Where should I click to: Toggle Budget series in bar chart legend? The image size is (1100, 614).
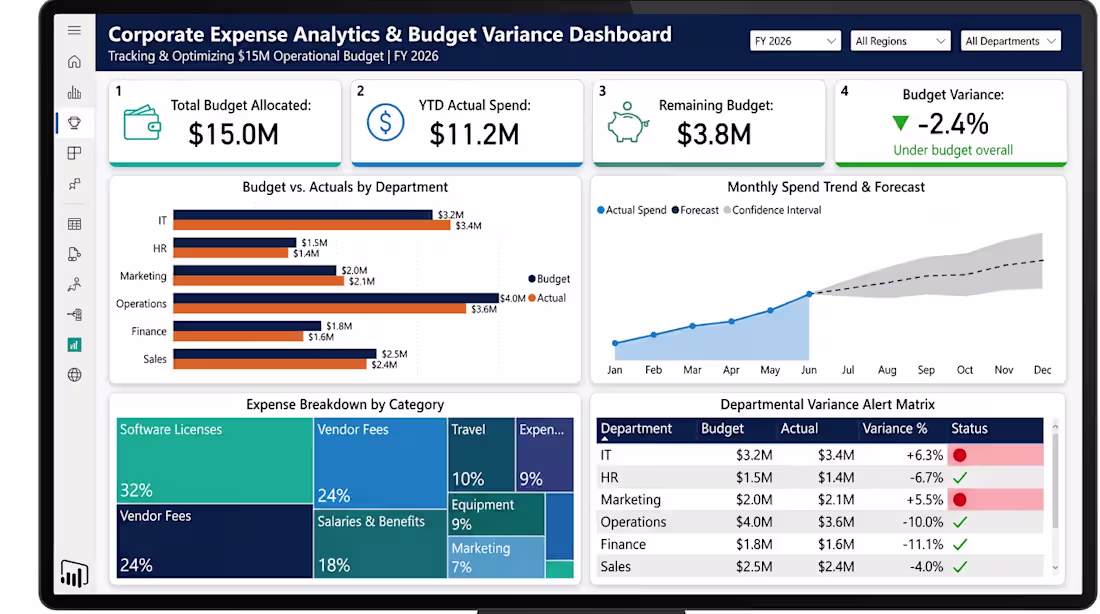549,279
